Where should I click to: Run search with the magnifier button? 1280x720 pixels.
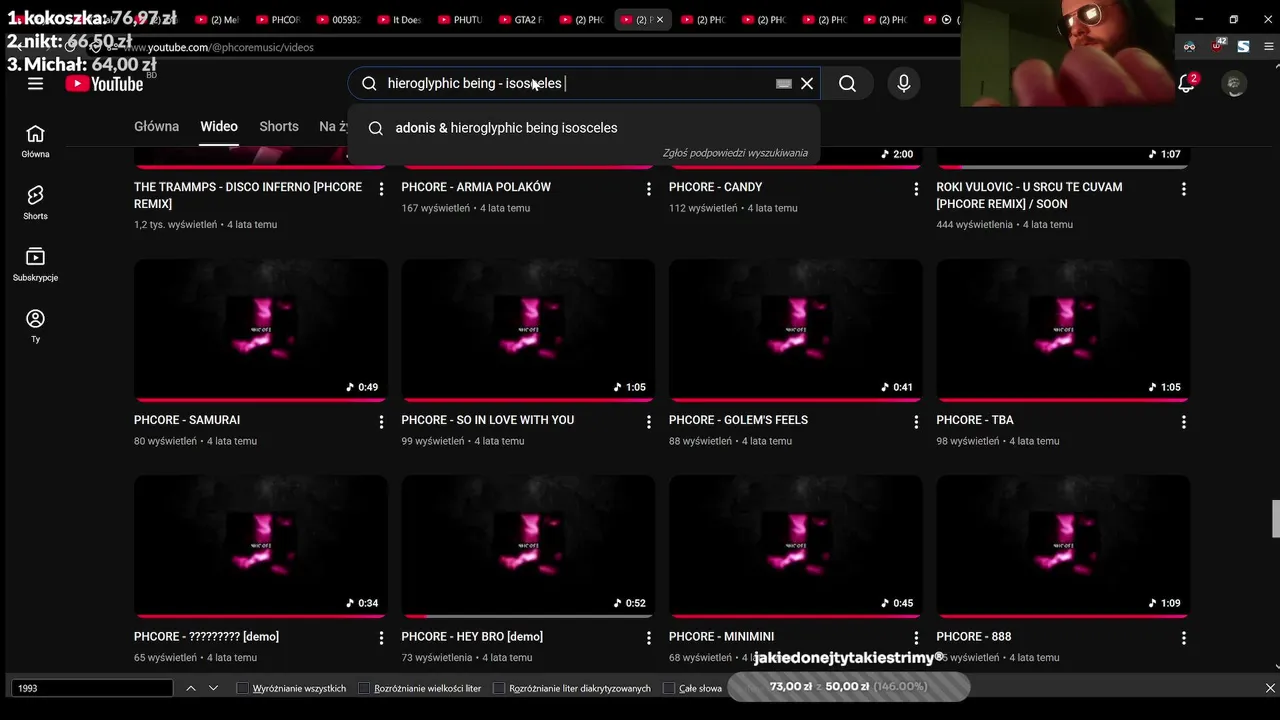point(848,84)
